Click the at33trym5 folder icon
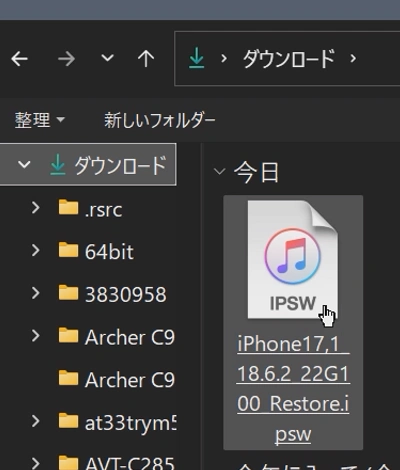The image size is (400, 470). tap(68, 420)
